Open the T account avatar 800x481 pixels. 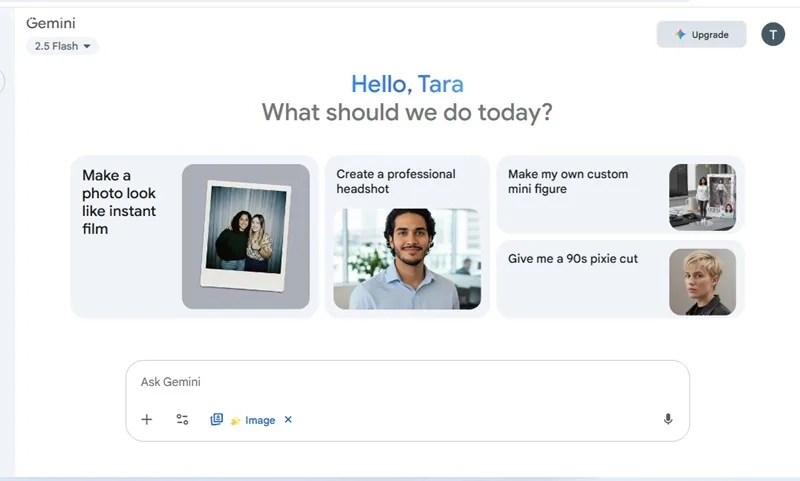point(773,34)
